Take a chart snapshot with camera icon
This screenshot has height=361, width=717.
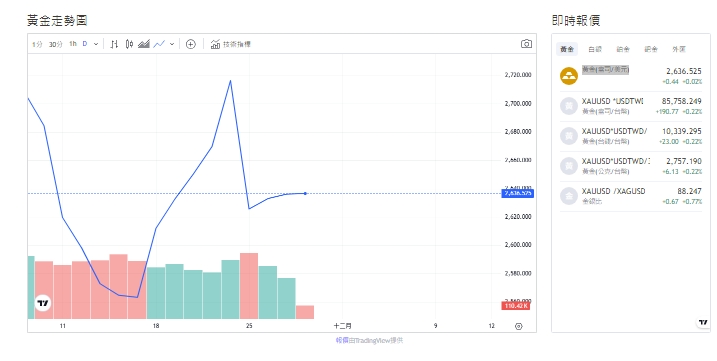click(526, 44)
